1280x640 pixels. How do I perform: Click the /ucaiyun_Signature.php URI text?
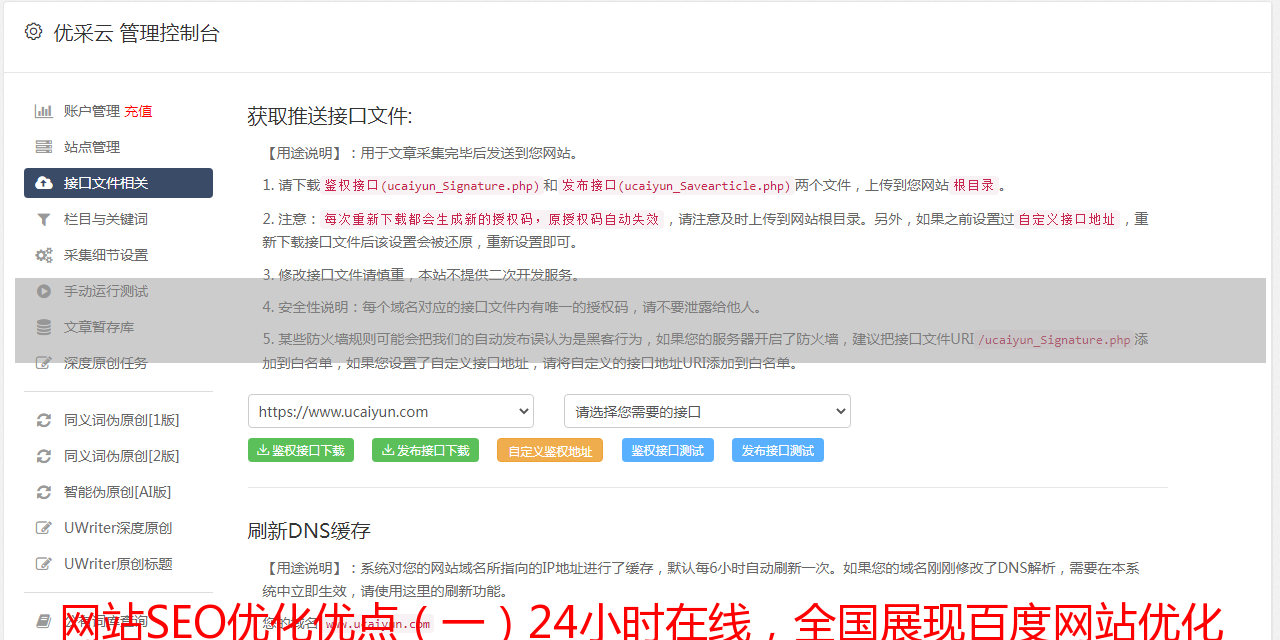pyautogui.click(x=1054, y=340)
